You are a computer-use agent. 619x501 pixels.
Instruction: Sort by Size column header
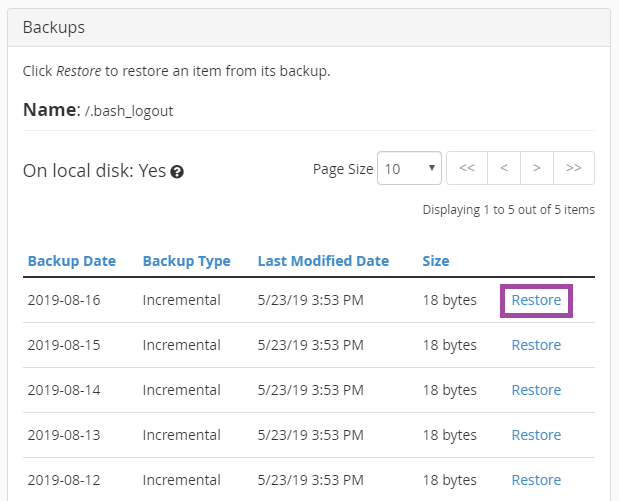click(435, 261)
